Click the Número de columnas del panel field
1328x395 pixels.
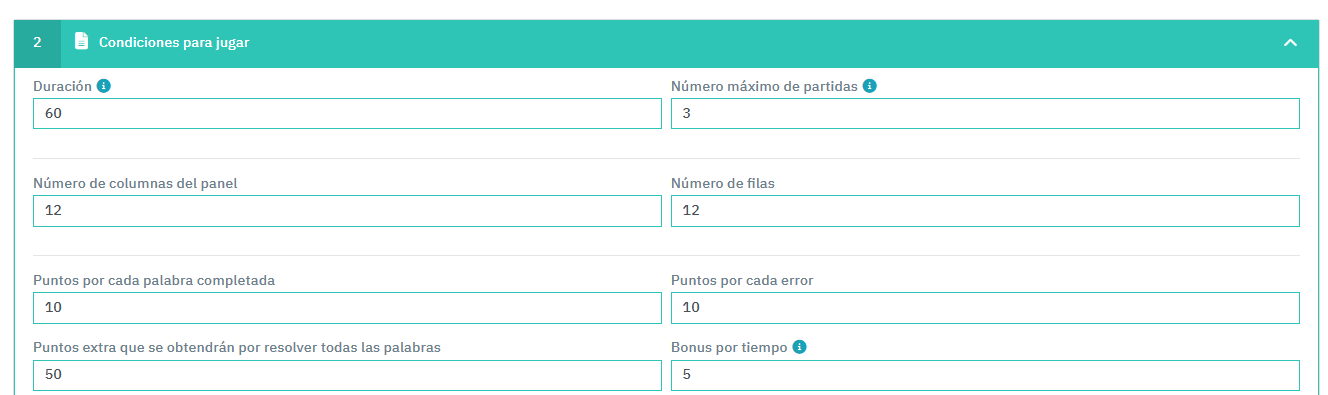pos(347,210)
